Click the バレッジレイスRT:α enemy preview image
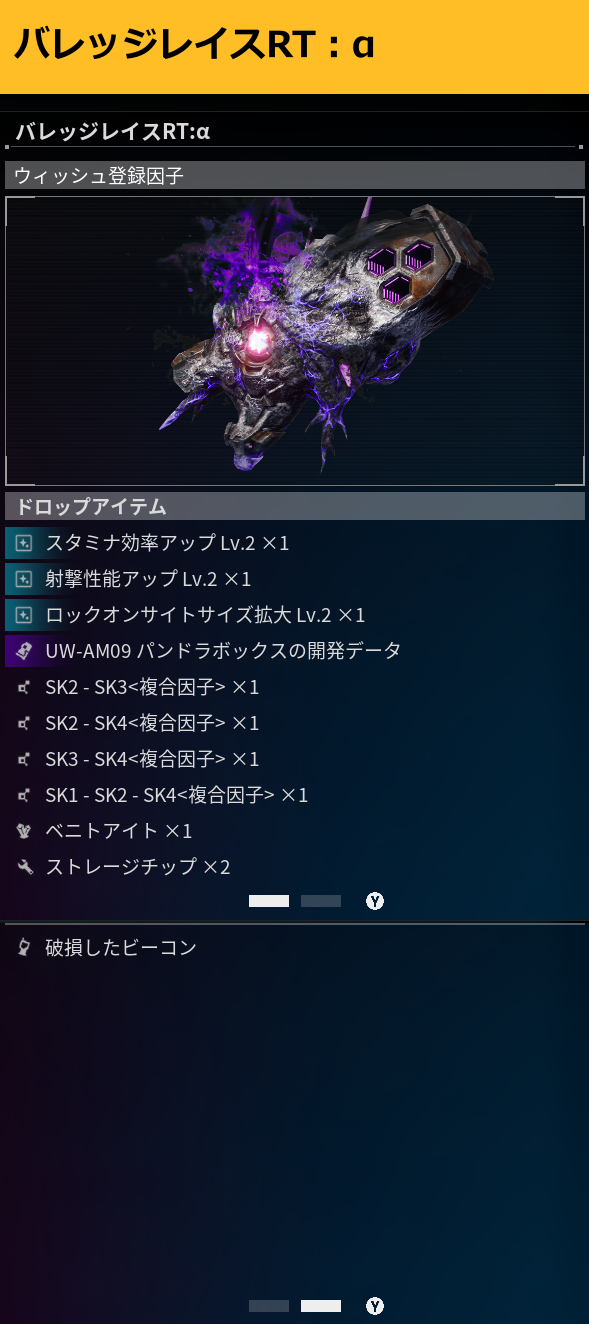Screen dimensions: 589x1324 click(x=295, y=341)
